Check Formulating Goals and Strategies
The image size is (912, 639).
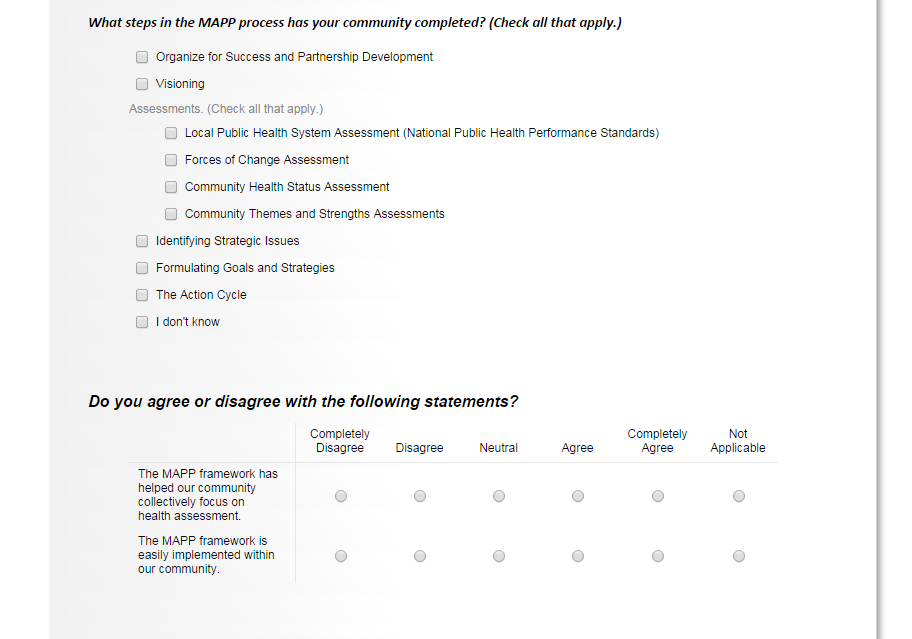[142, 268]
